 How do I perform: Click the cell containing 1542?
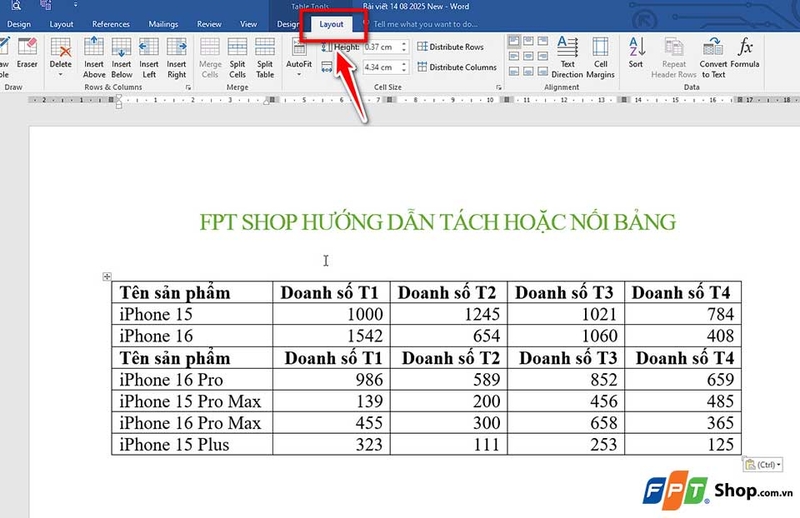[x=332, y=336]
